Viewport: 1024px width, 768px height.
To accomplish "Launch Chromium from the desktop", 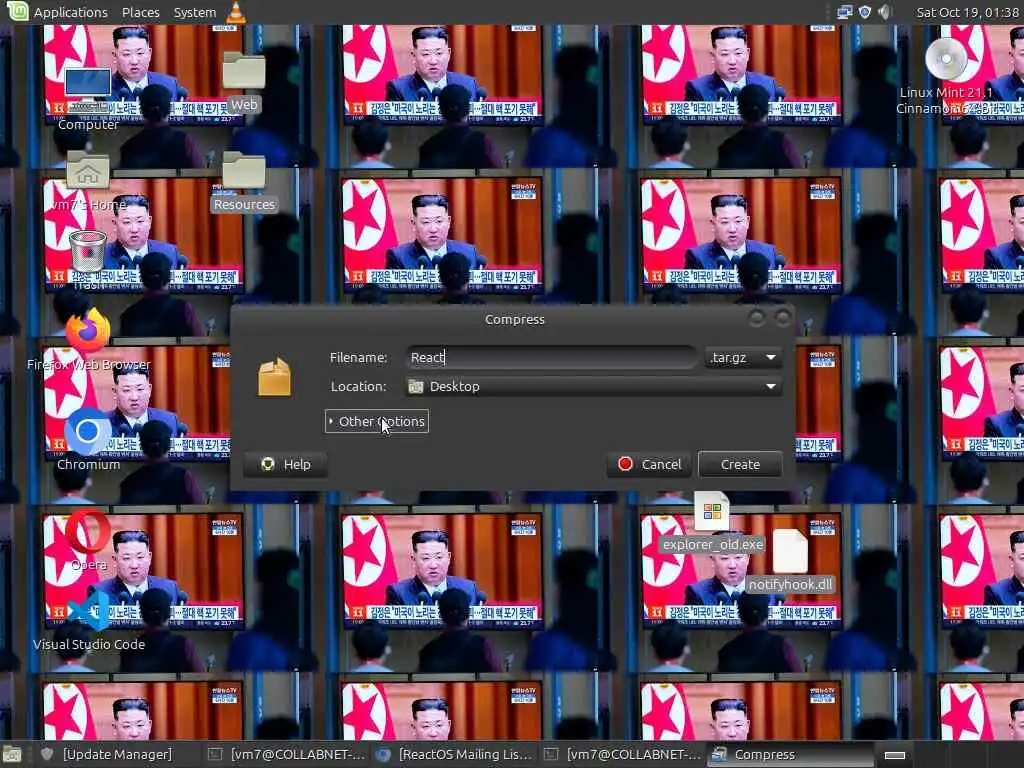I will click(88, 431).
